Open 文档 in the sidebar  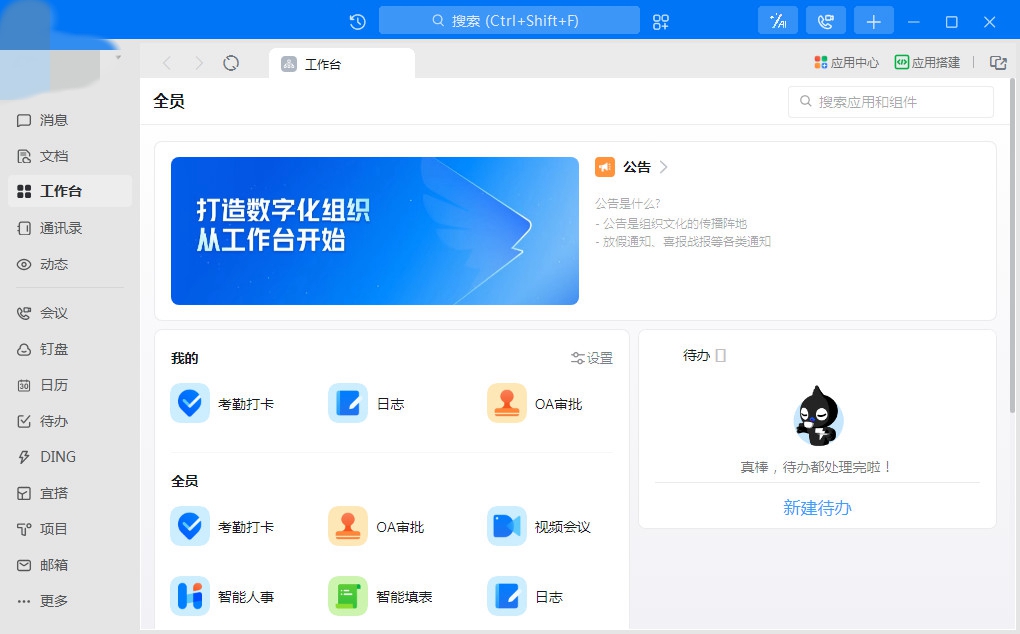point(70,156)
